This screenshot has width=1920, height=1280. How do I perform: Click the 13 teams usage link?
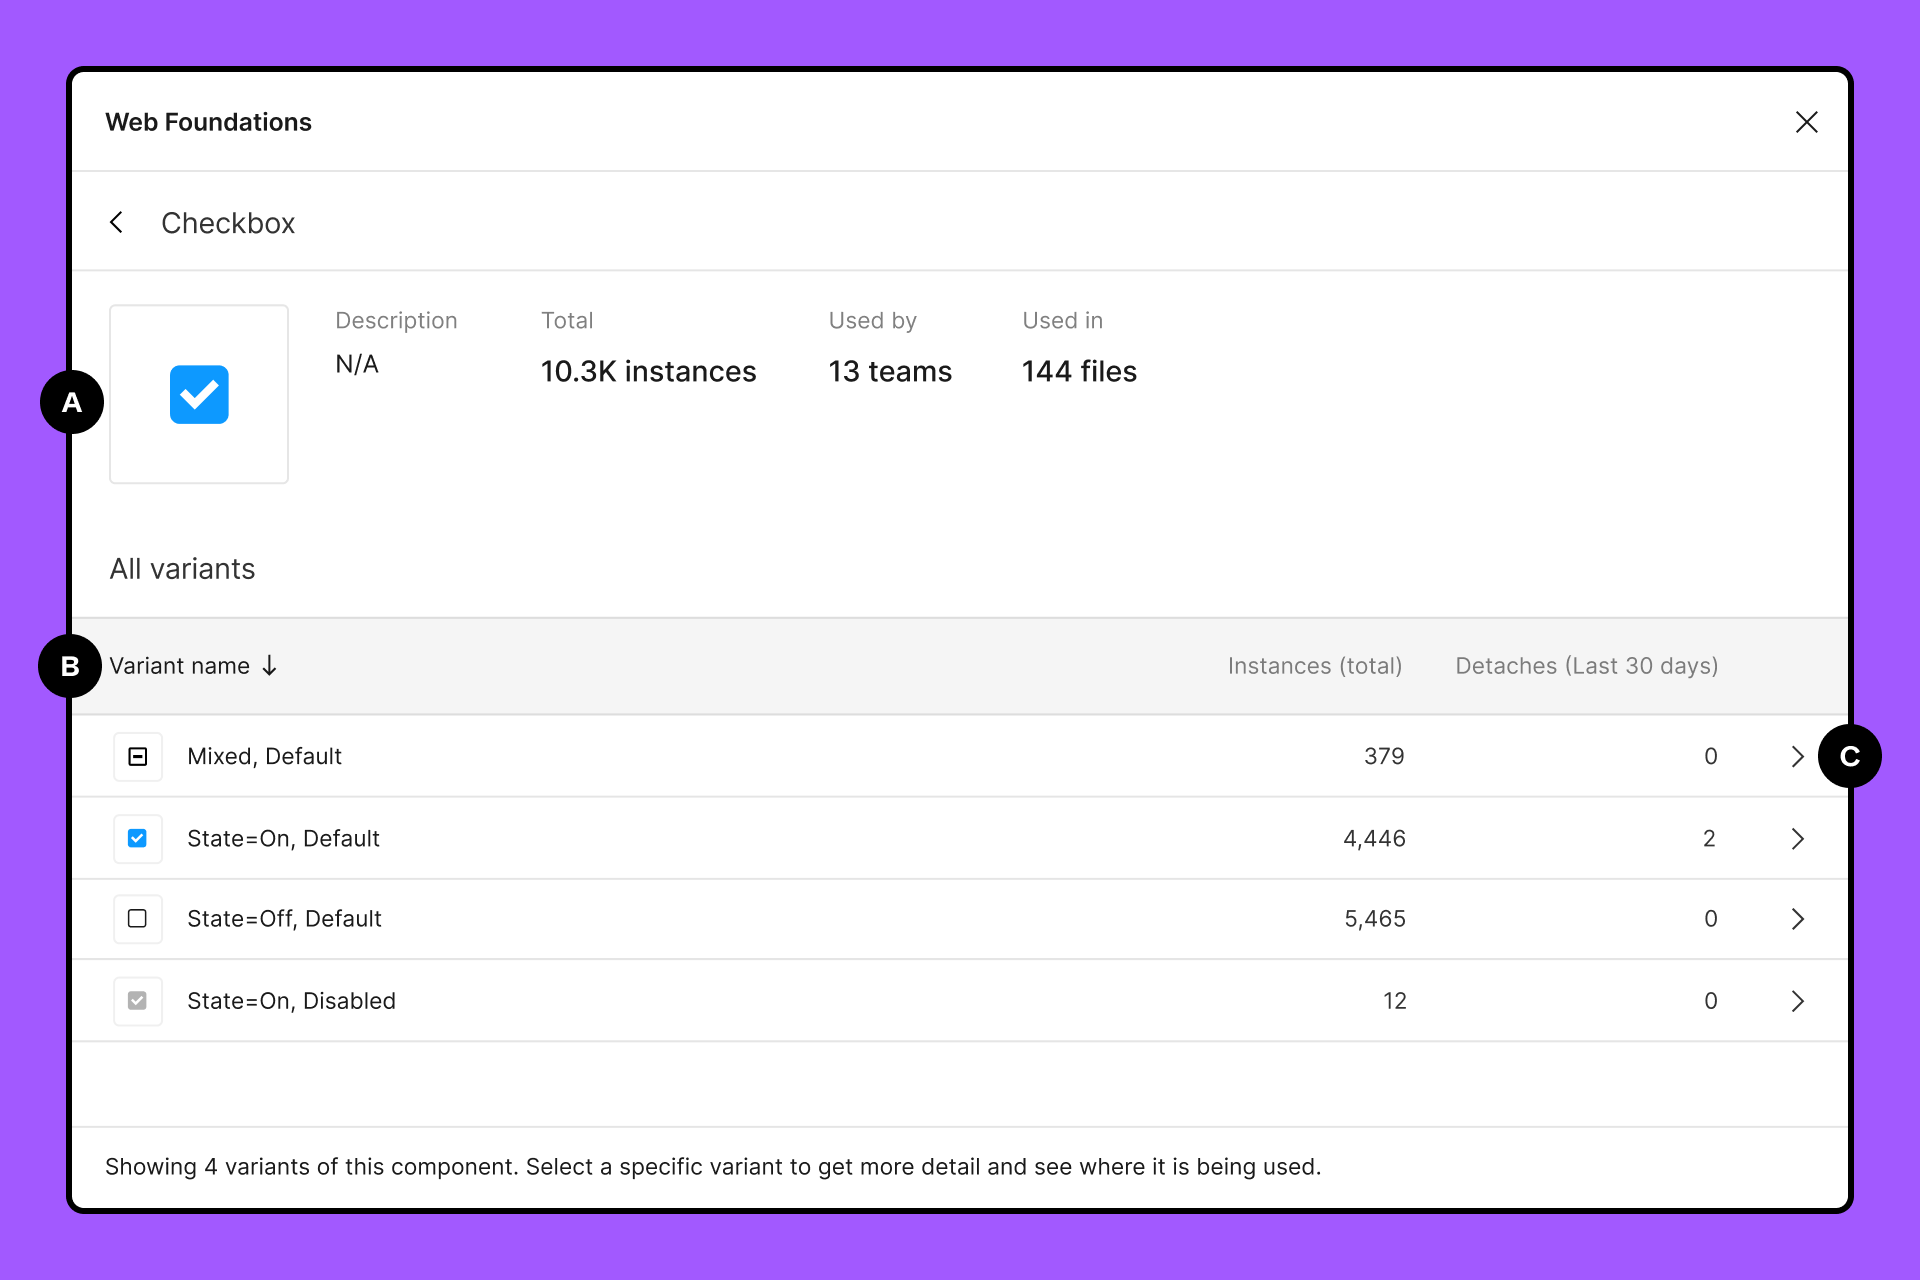point(889,371)
